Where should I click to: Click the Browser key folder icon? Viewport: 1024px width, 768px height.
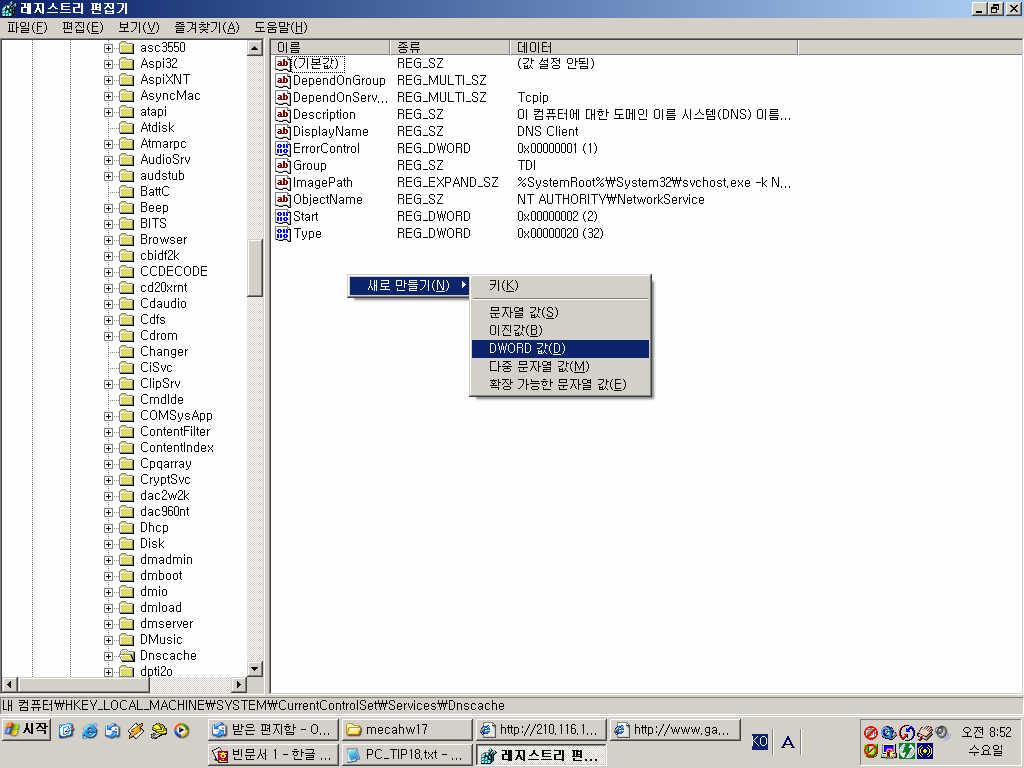click(x=126, y=239)
